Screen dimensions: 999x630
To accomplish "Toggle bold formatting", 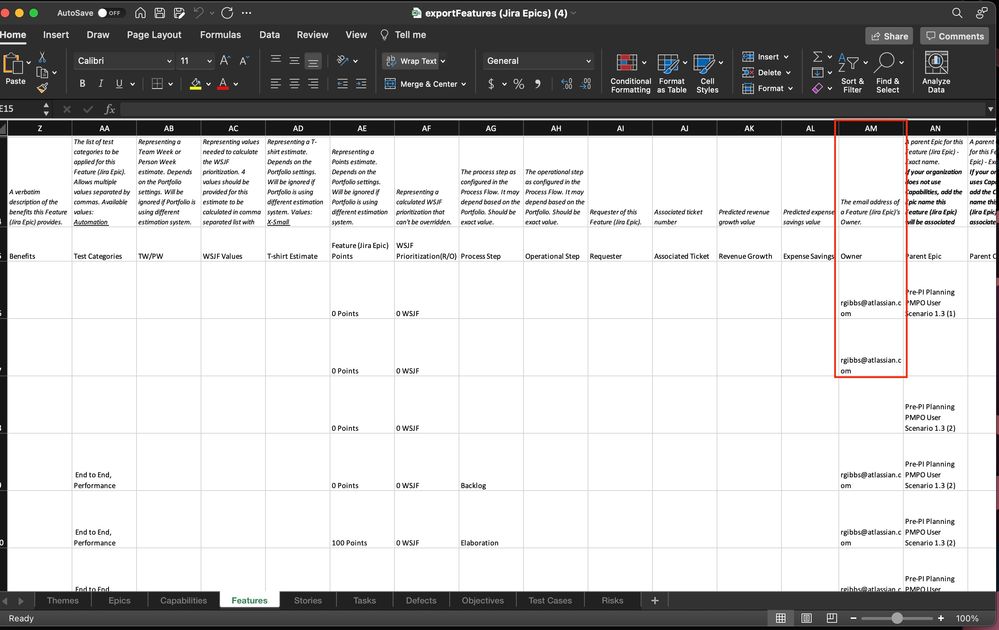I will [x=82, y=83].
